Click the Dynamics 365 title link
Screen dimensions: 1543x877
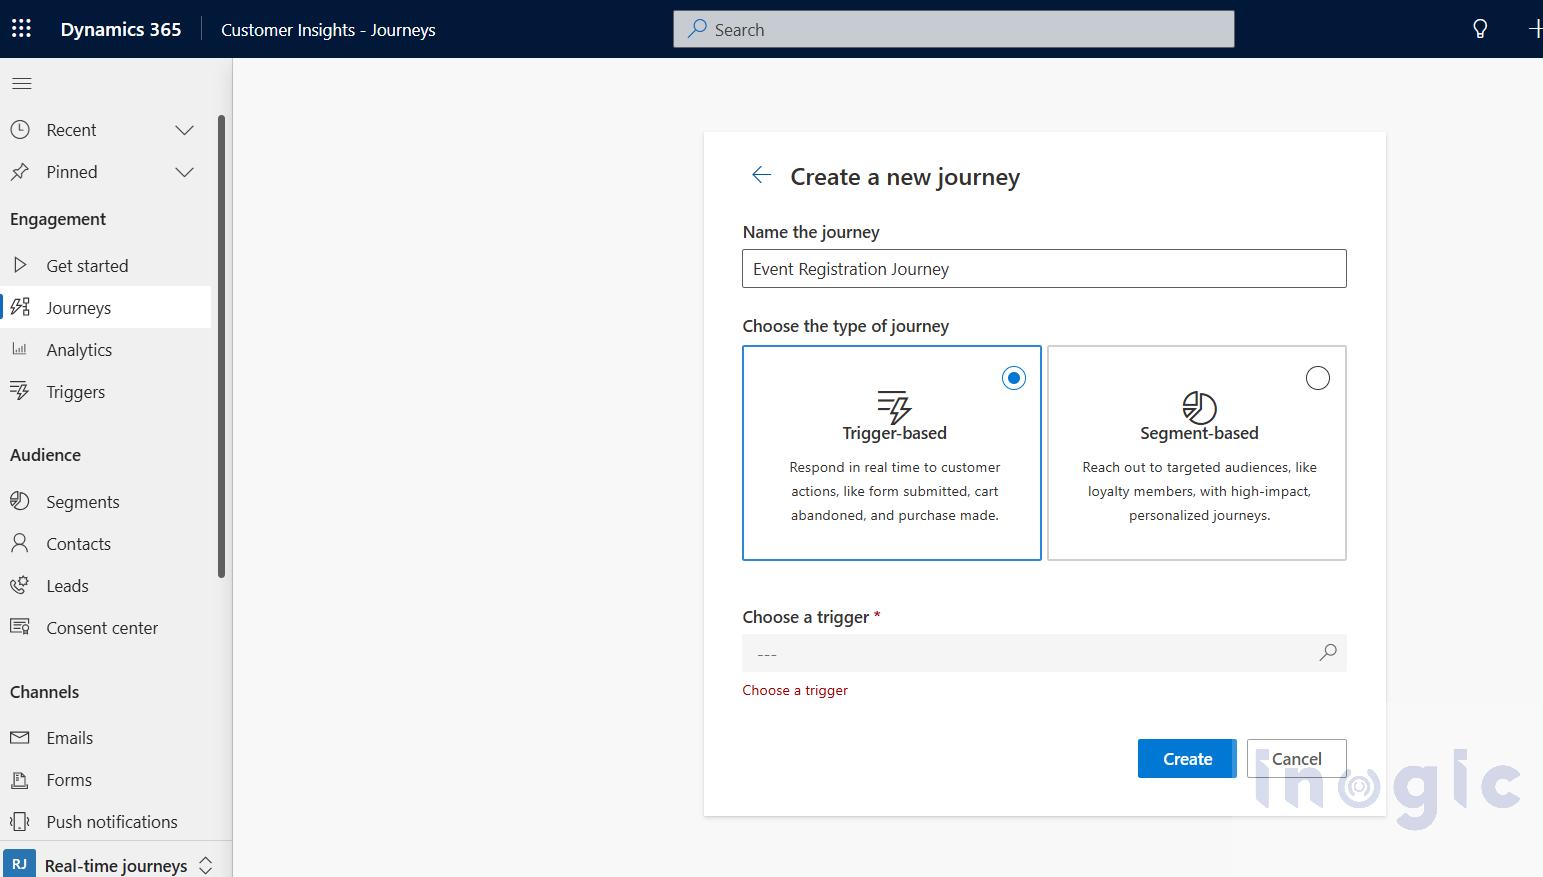[121, 29]
